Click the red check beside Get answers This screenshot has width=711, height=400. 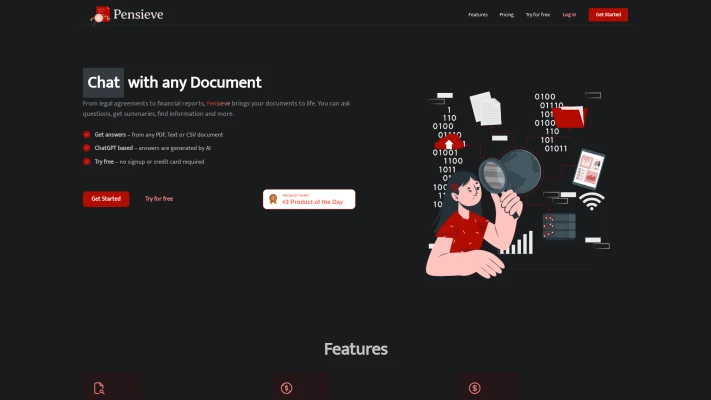[87, 134]
